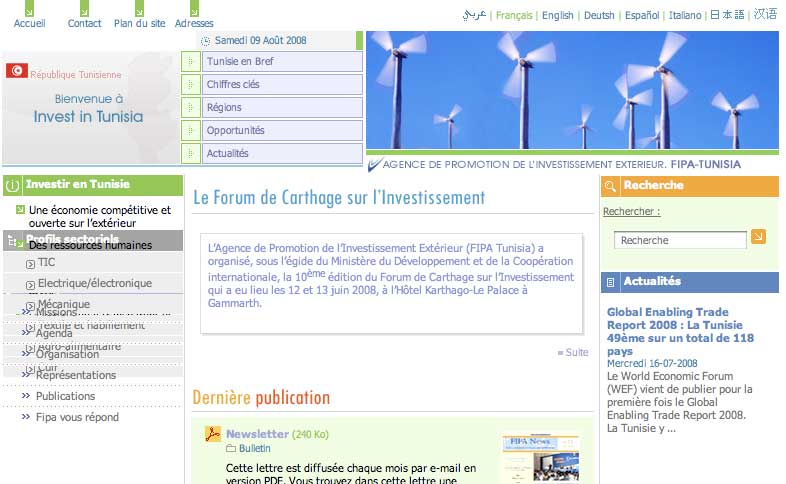Screen dimensions: 786x484
Task: Click the green arrow above Accueil
Action: tap(29, 9)
